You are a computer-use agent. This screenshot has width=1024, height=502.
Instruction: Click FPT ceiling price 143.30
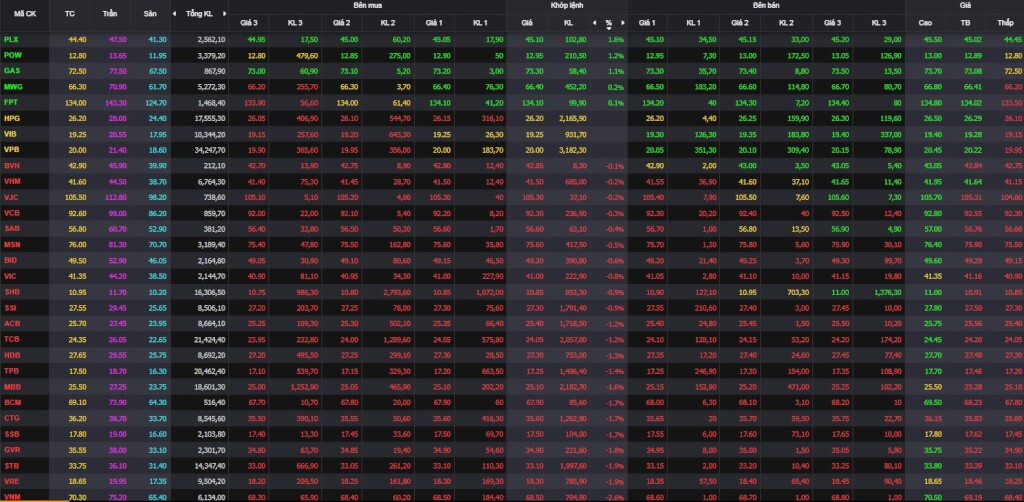(x=115, y=102)
